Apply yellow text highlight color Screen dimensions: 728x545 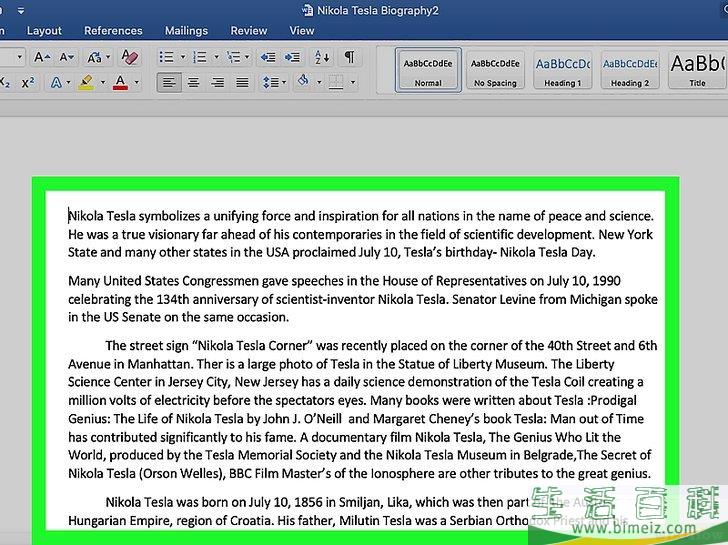pyautogui.click(x=86, y=83)
